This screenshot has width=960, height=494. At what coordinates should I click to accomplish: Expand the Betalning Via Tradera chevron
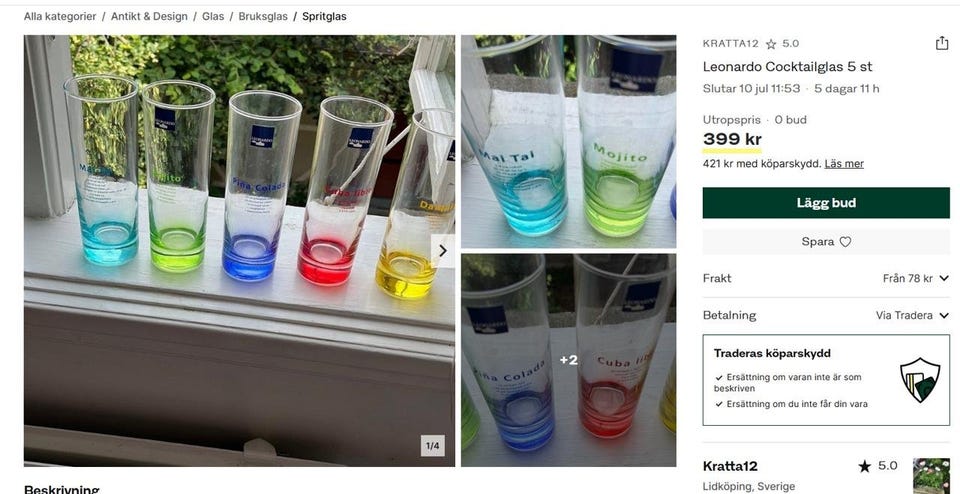pyautogui.click(x=943, y=316)
